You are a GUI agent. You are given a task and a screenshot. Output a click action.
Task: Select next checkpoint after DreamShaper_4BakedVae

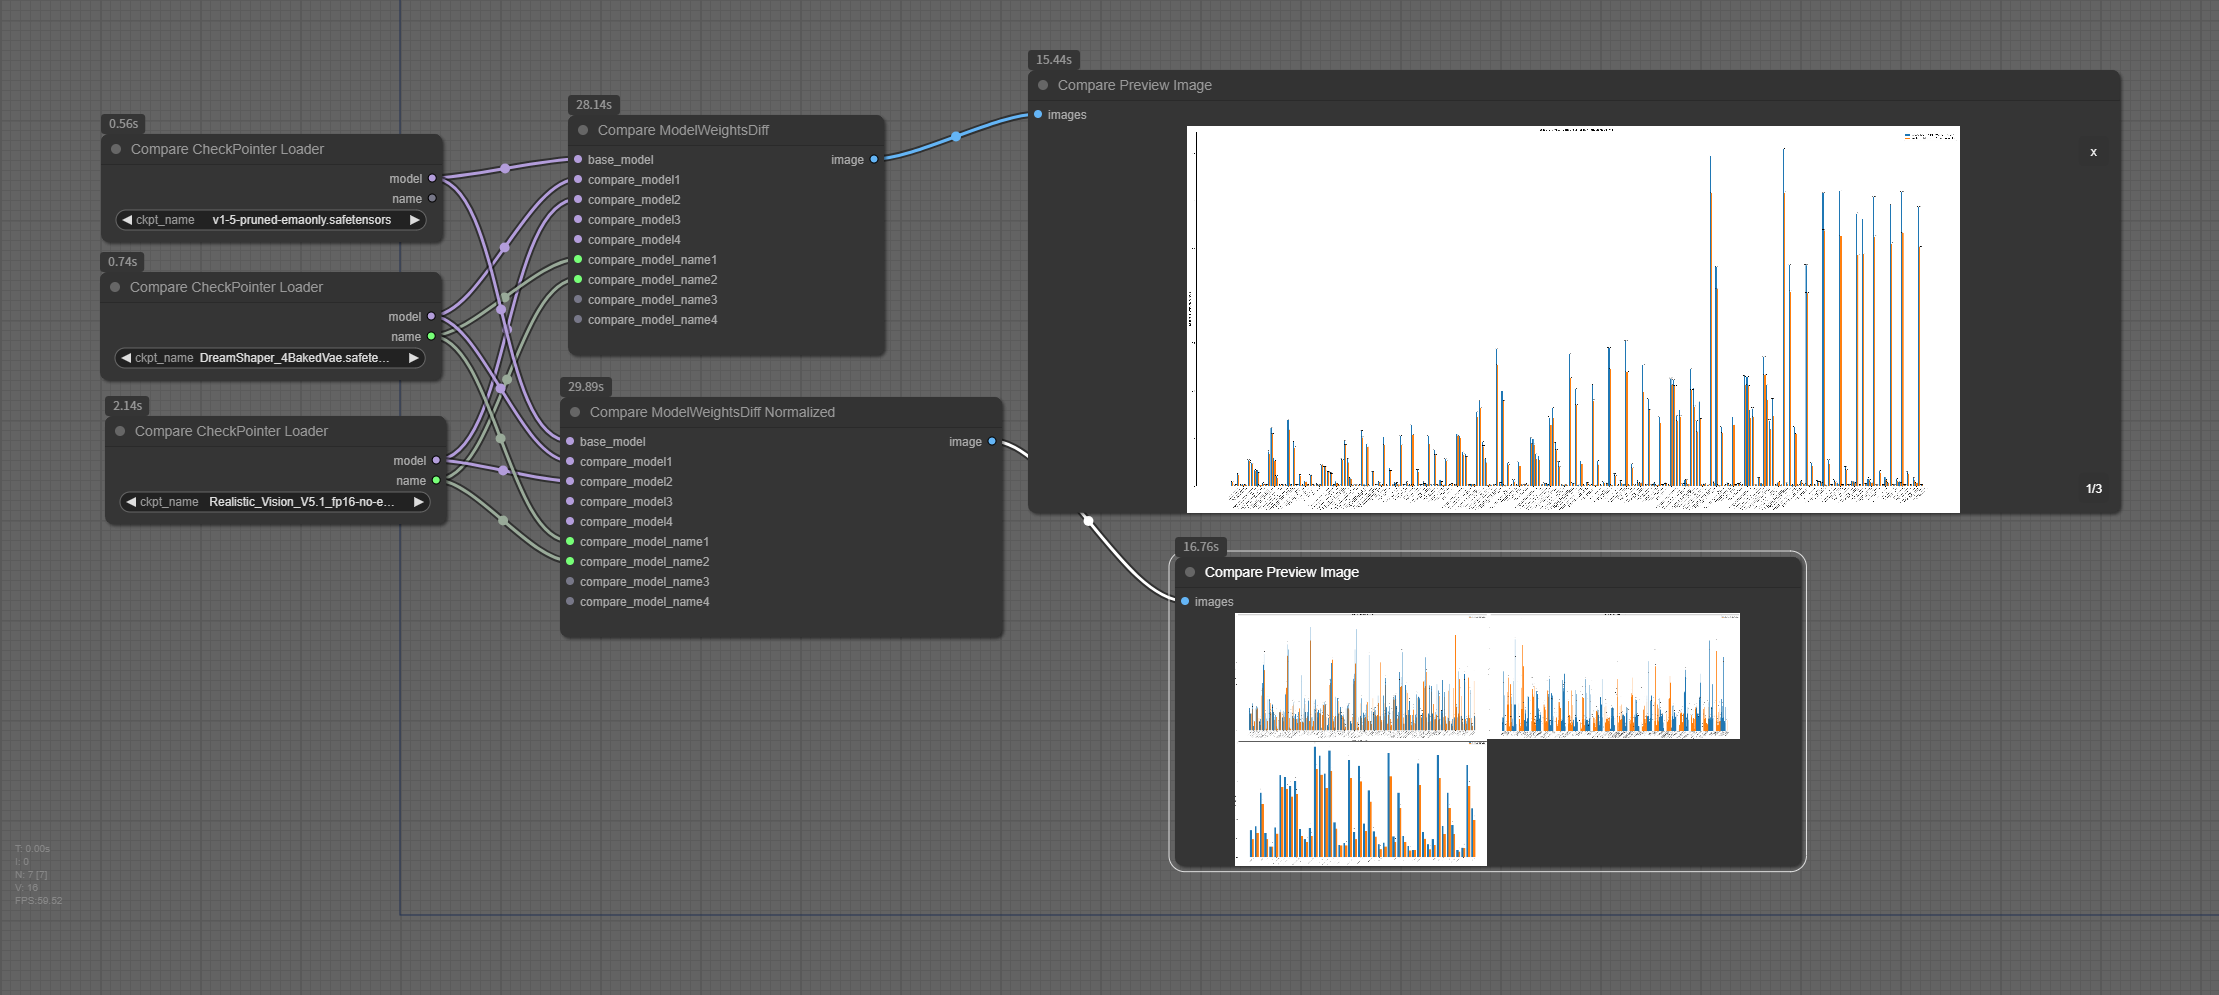pos(413,358)
